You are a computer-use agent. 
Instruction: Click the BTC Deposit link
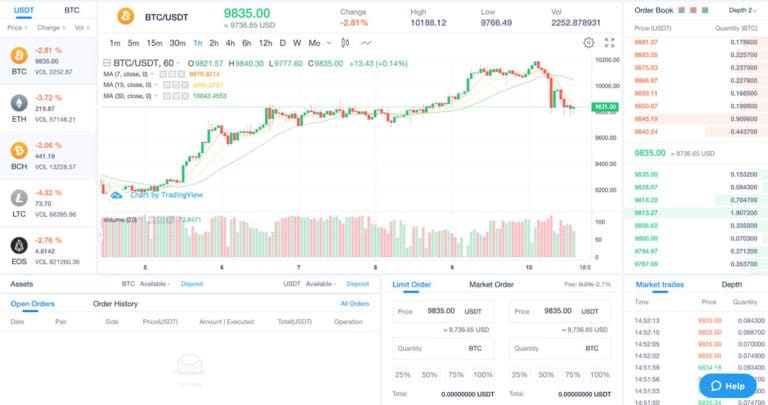192,284
